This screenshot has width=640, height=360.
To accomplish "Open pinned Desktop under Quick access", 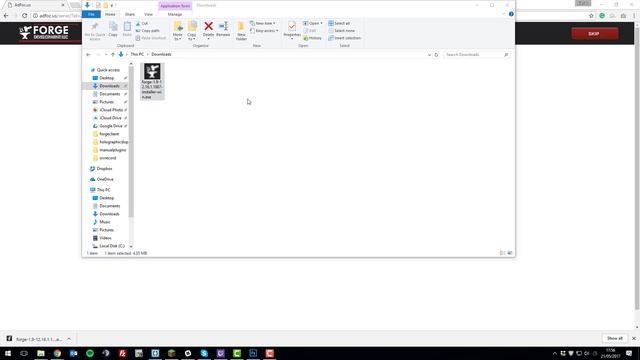I will coord(107,78).
